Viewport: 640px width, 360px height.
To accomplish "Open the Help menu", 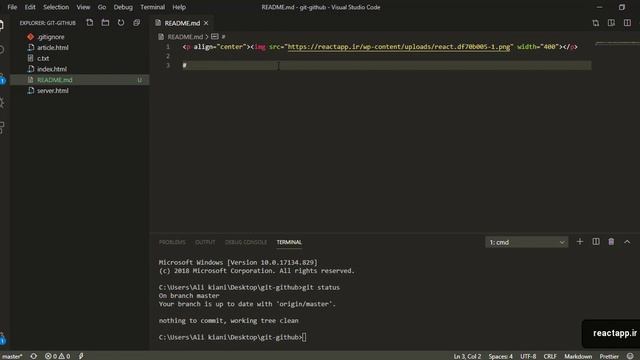I will point(179,7).
